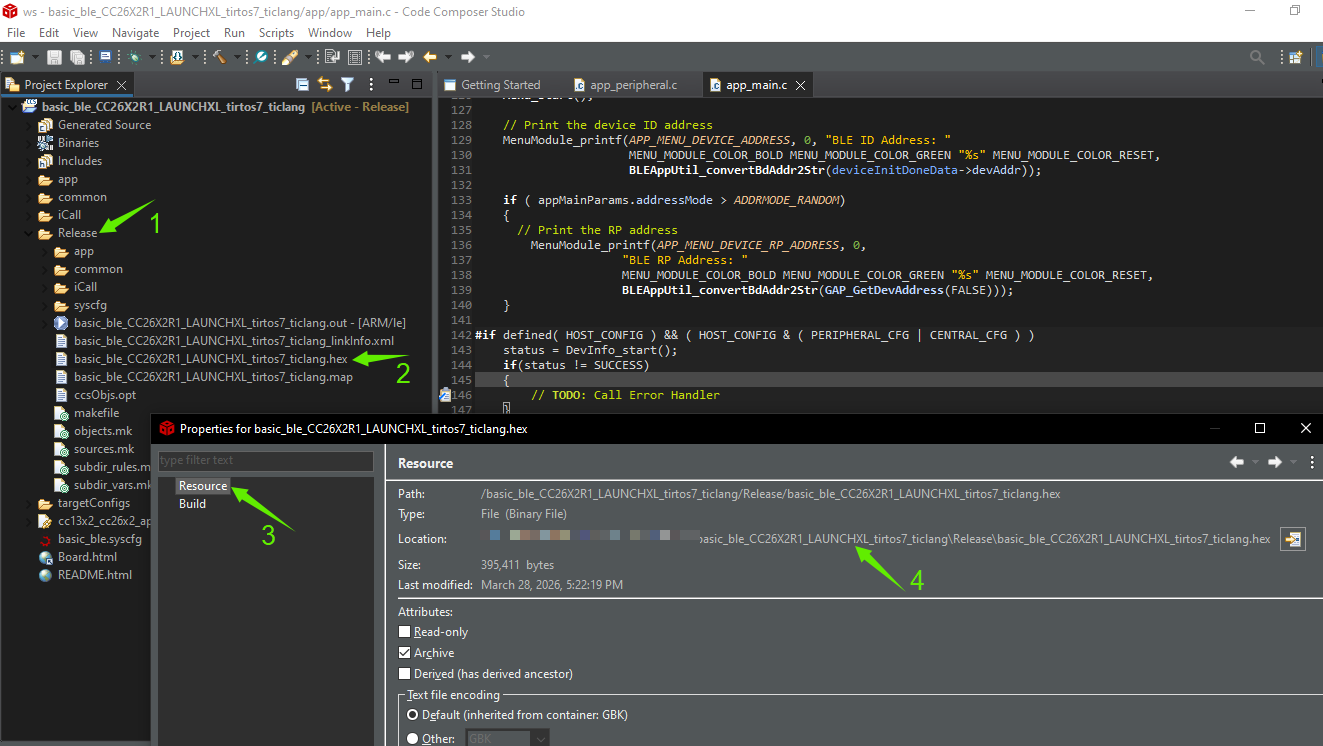This screenshot has height=746, width=1323.
Task: Build project with the hammer icon
Action: (x=219, y=57)
